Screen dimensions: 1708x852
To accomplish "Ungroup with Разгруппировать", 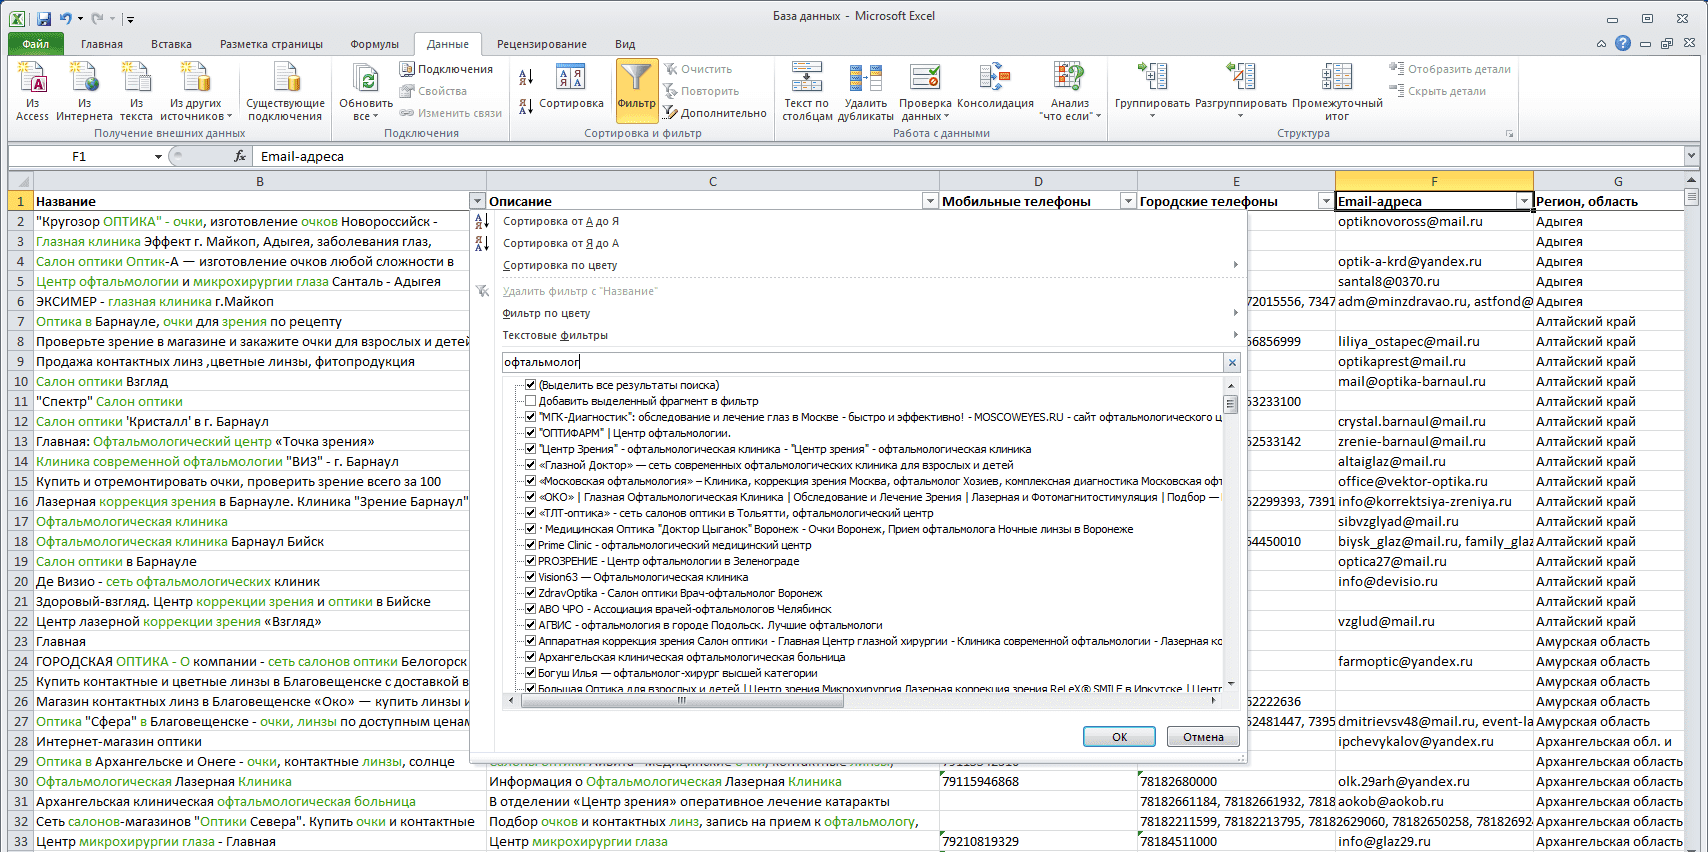I will 1241,91.
